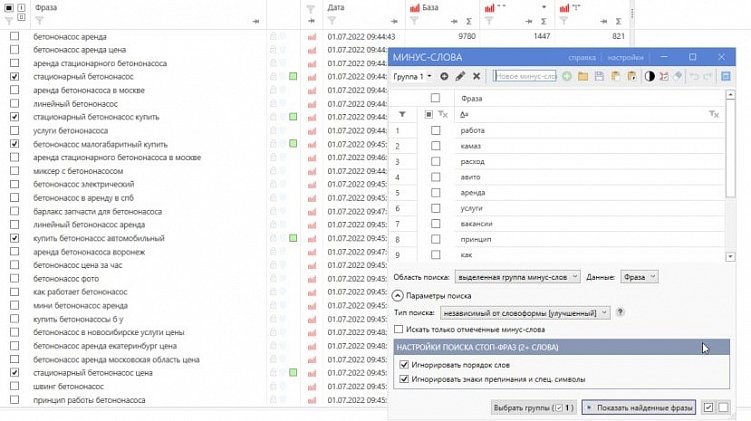The image size is (751, 421).
Task: Select phrase швинг бетононасос
Action: (x=68, y=386)
